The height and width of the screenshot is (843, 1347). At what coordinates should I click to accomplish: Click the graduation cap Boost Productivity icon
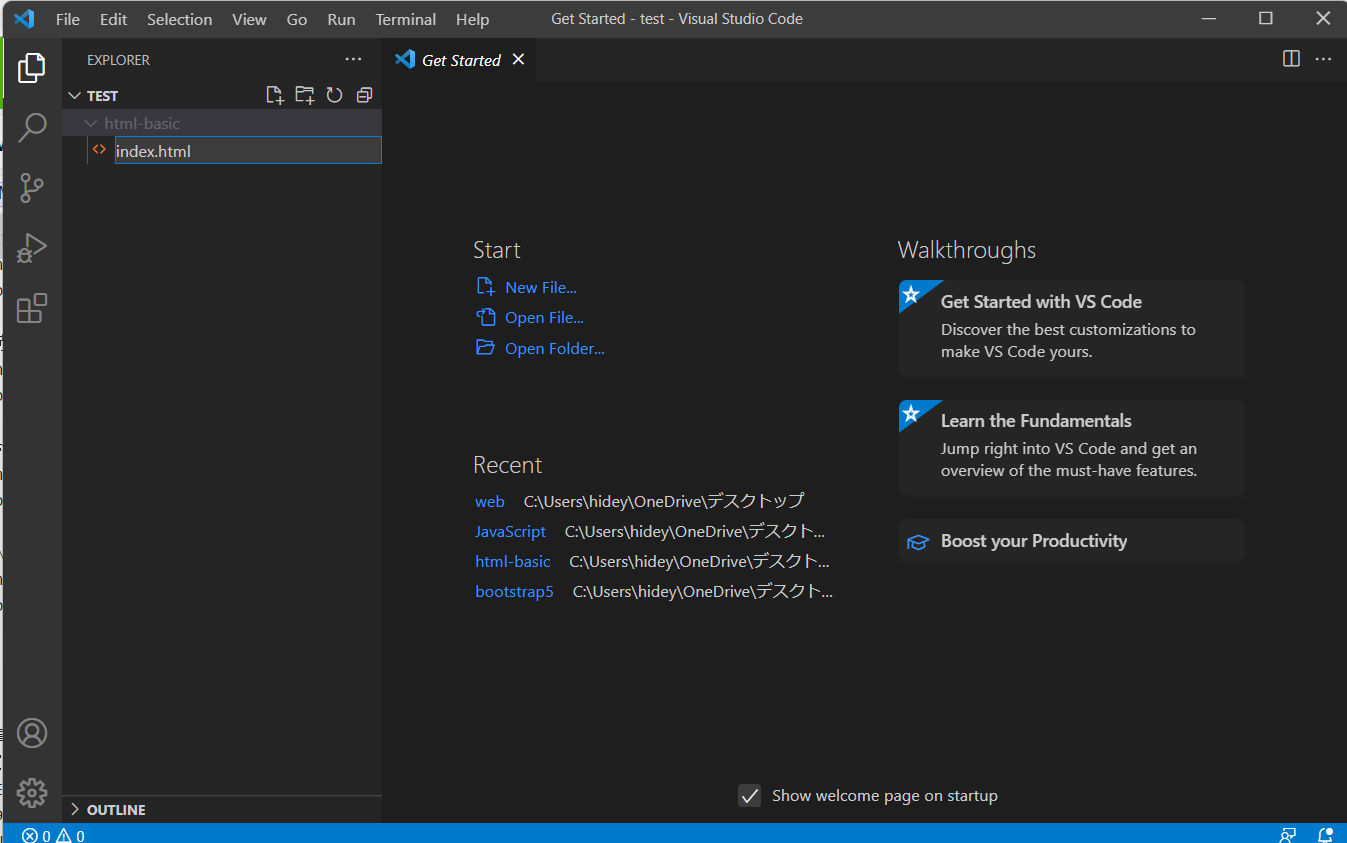pyautogui.click(x=917, y=542)
